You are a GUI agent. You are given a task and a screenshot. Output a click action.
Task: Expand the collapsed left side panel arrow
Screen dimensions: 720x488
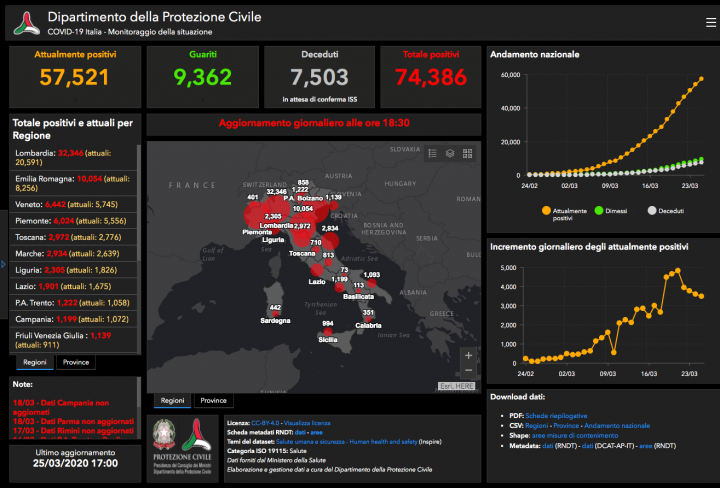[3, 264]
